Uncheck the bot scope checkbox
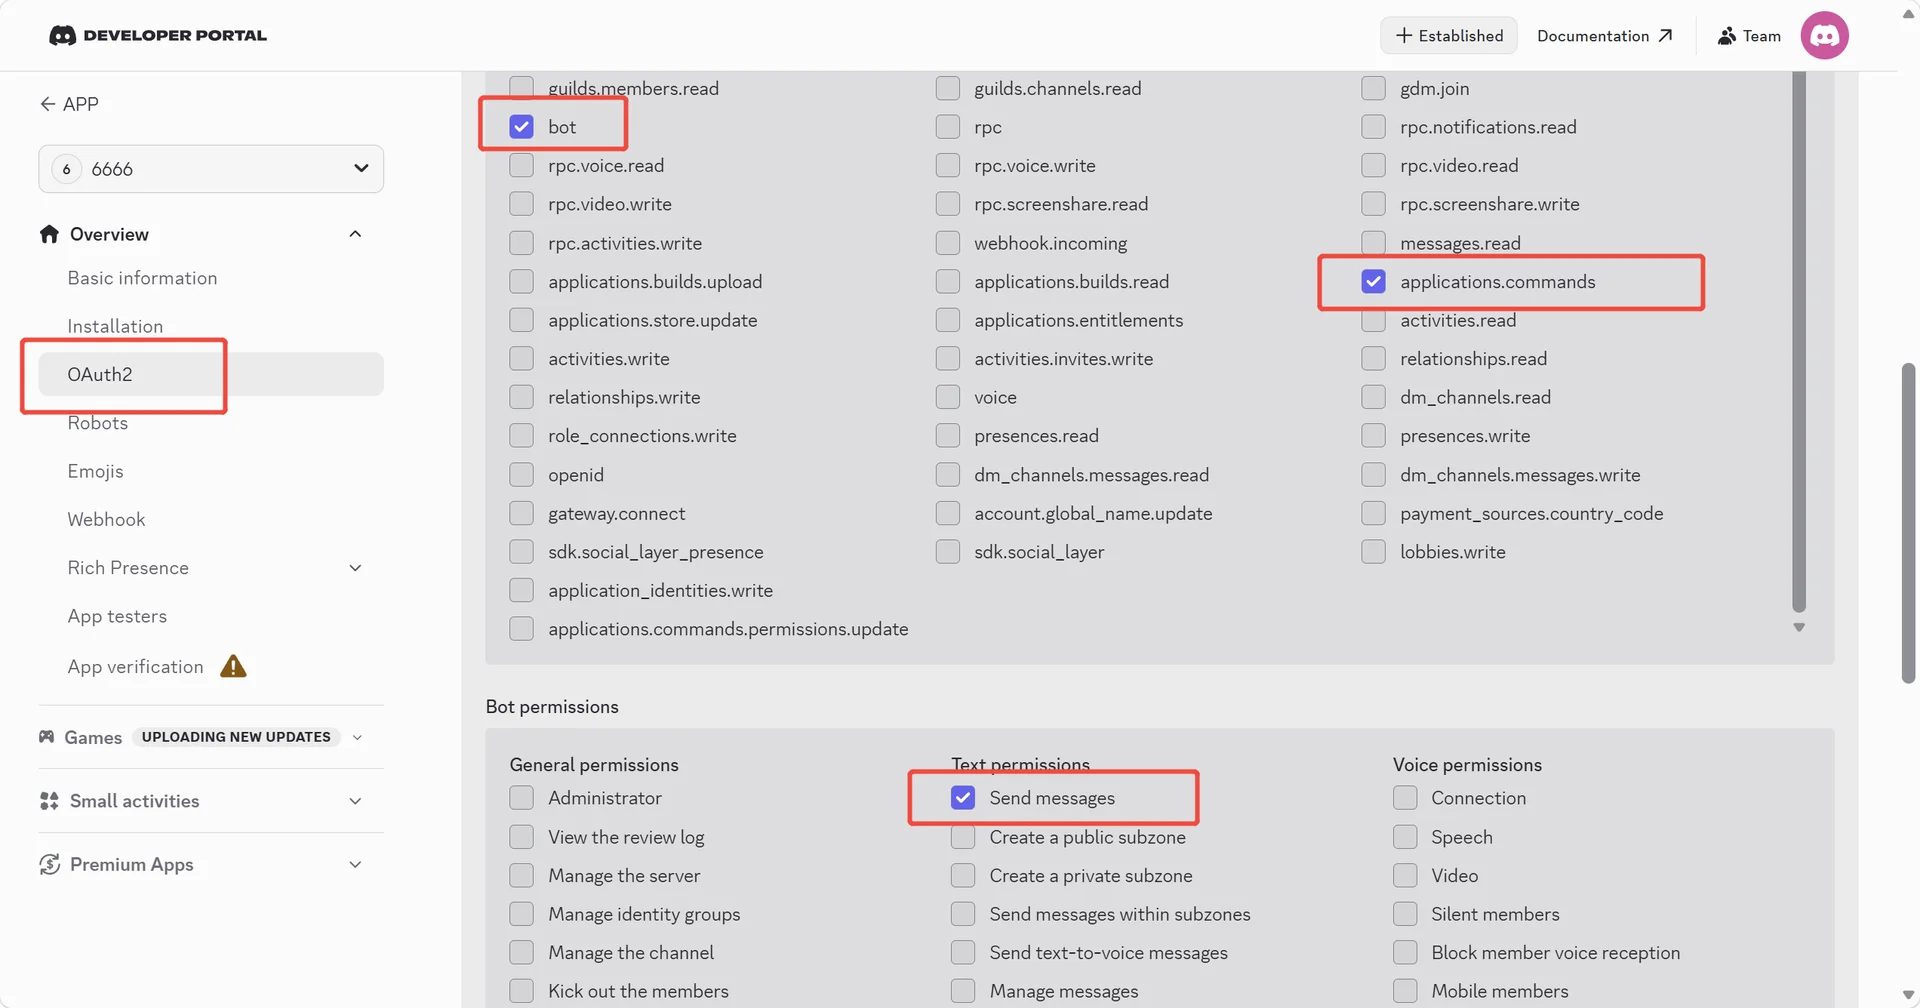The image size is (1920, 1008). pyautogui.click(x=521, y=127)
